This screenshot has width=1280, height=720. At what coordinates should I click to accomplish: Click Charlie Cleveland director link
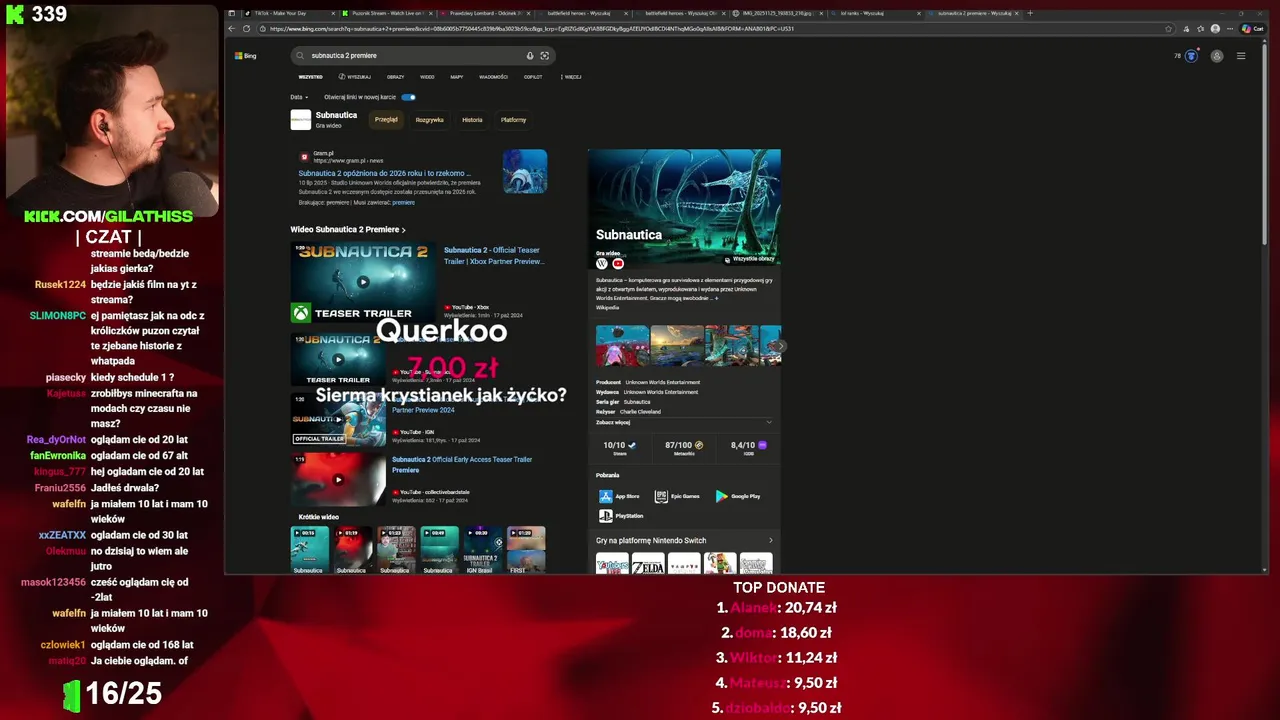click(x=640, y=412)
